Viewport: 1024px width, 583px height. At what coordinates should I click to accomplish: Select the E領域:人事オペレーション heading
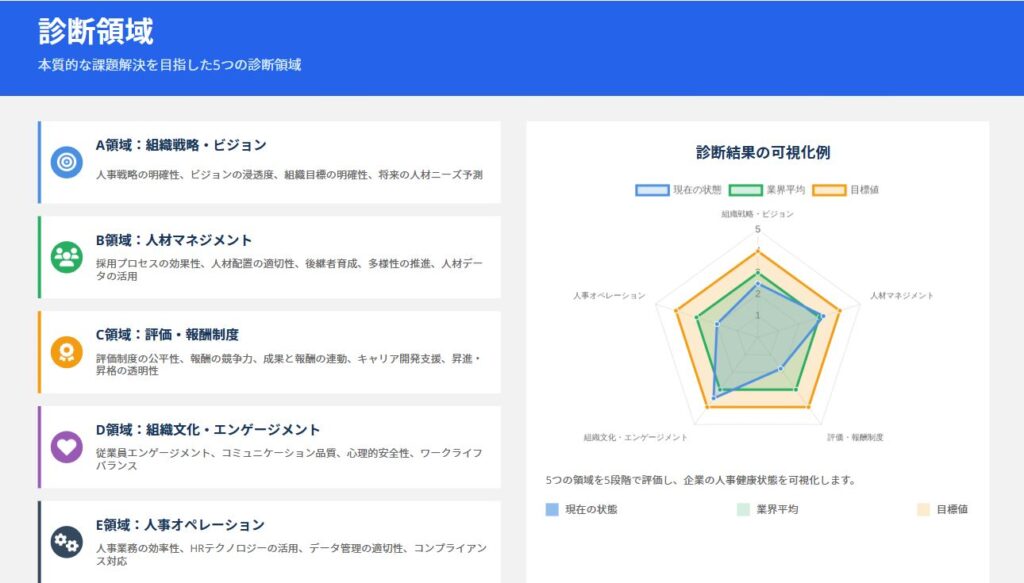pyautogui.click(x=180, y=525)
